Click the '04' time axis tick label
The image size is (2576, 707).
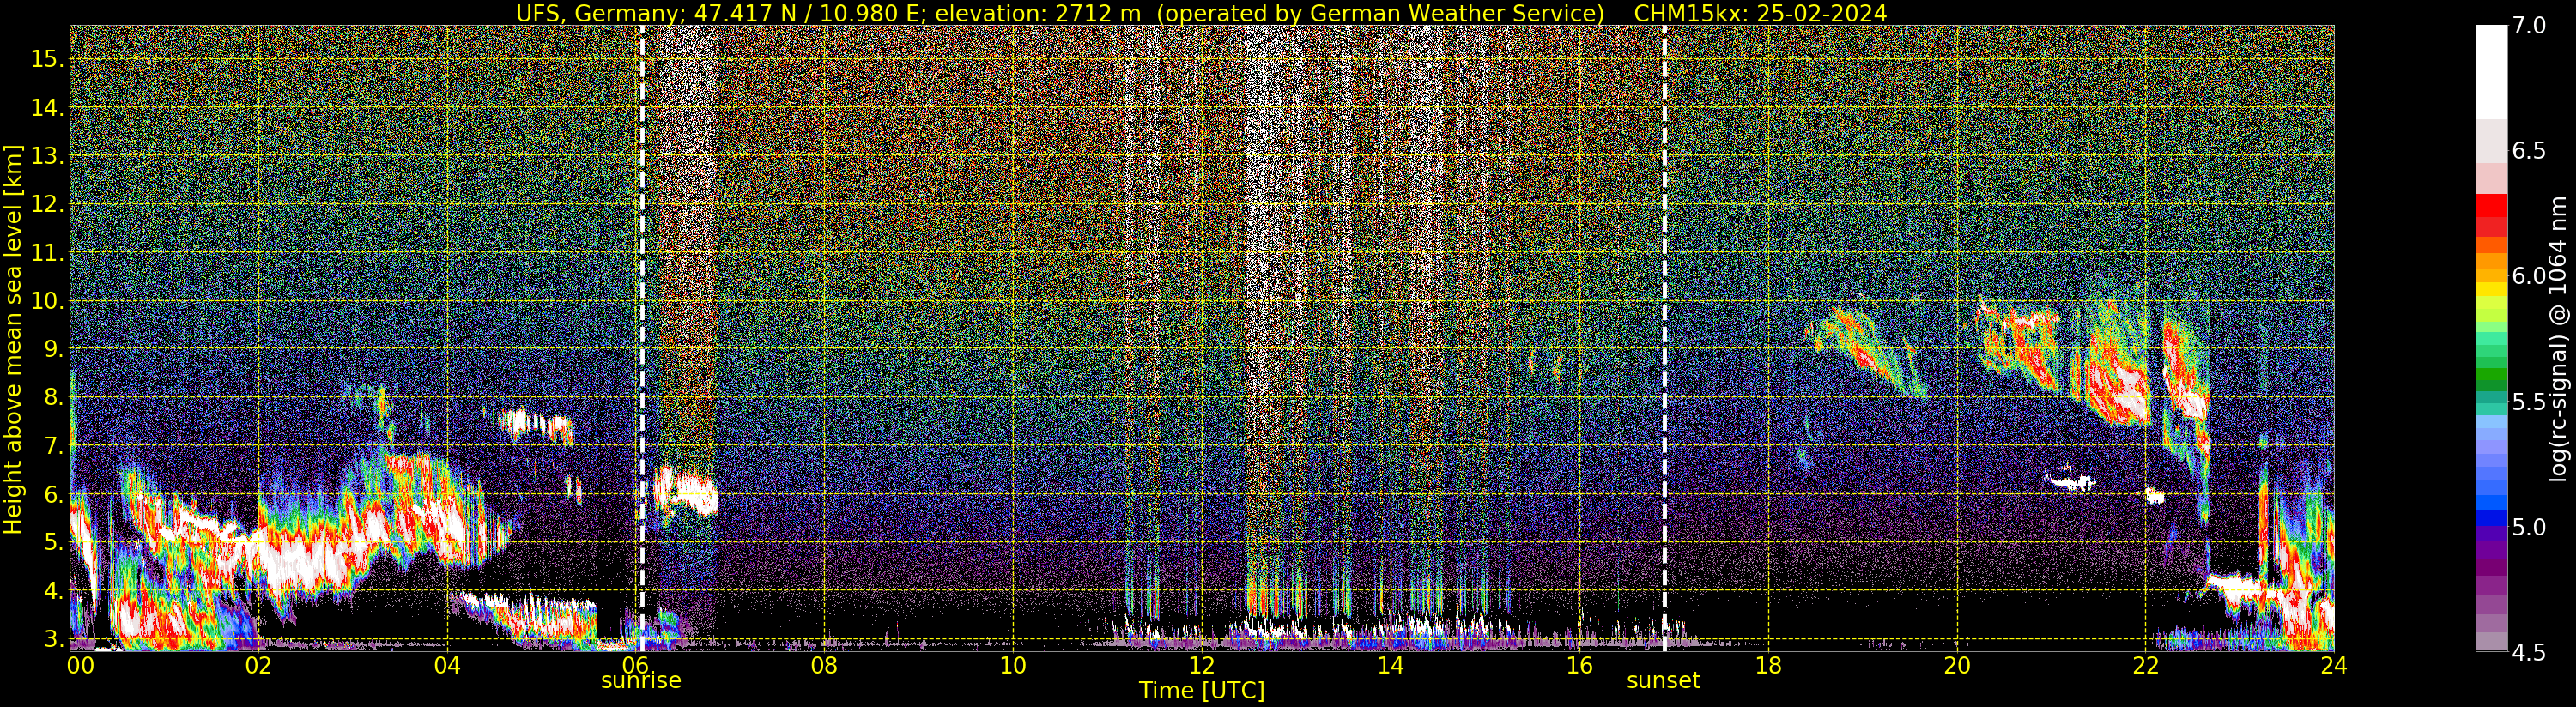(447, 665)
